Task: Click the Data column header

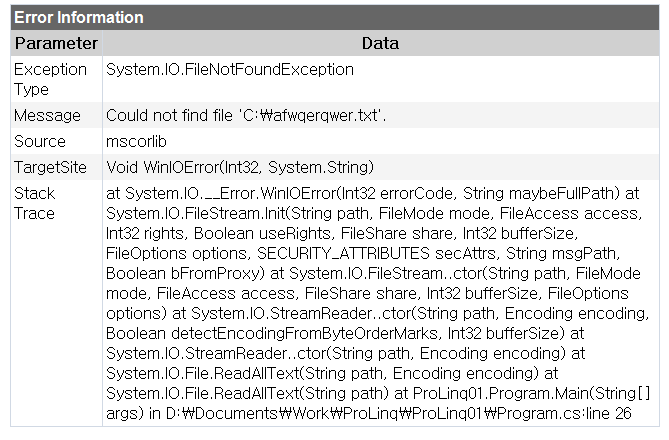Action: pyautogui.click(x=379, y=43)
